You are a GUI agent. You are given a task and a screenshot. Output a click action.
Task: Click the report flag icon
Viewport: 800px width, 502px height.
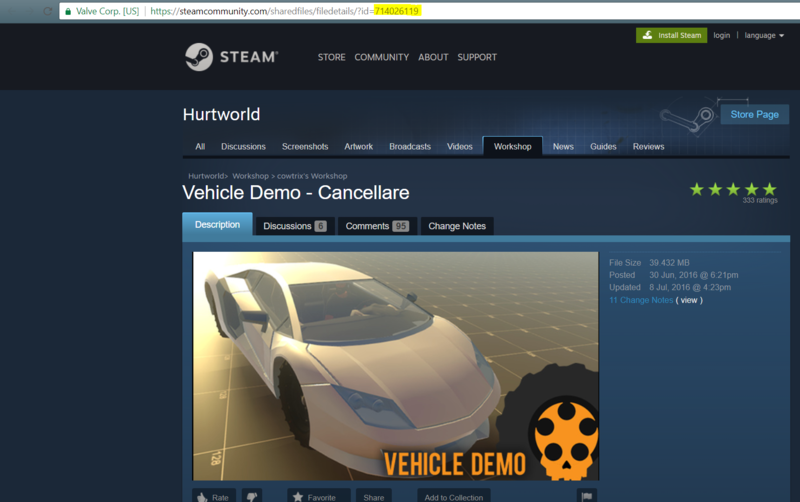tap(587, 497)
